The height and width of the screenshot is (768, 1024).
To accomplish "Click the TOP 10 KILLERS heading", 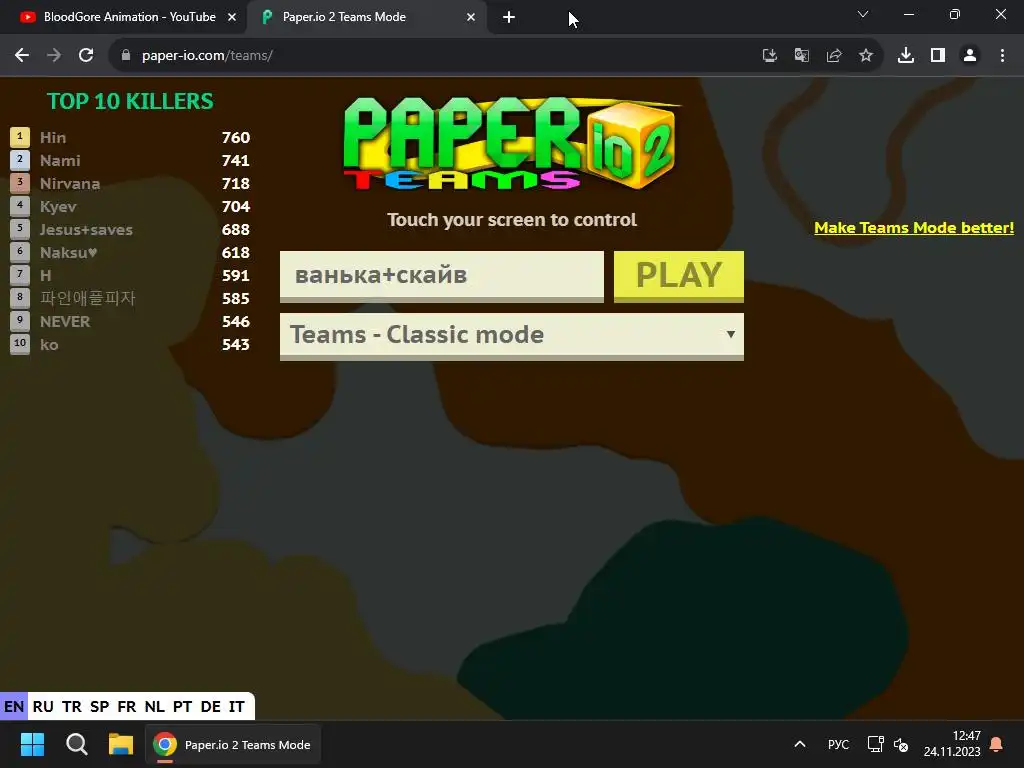I will point(130,102).
